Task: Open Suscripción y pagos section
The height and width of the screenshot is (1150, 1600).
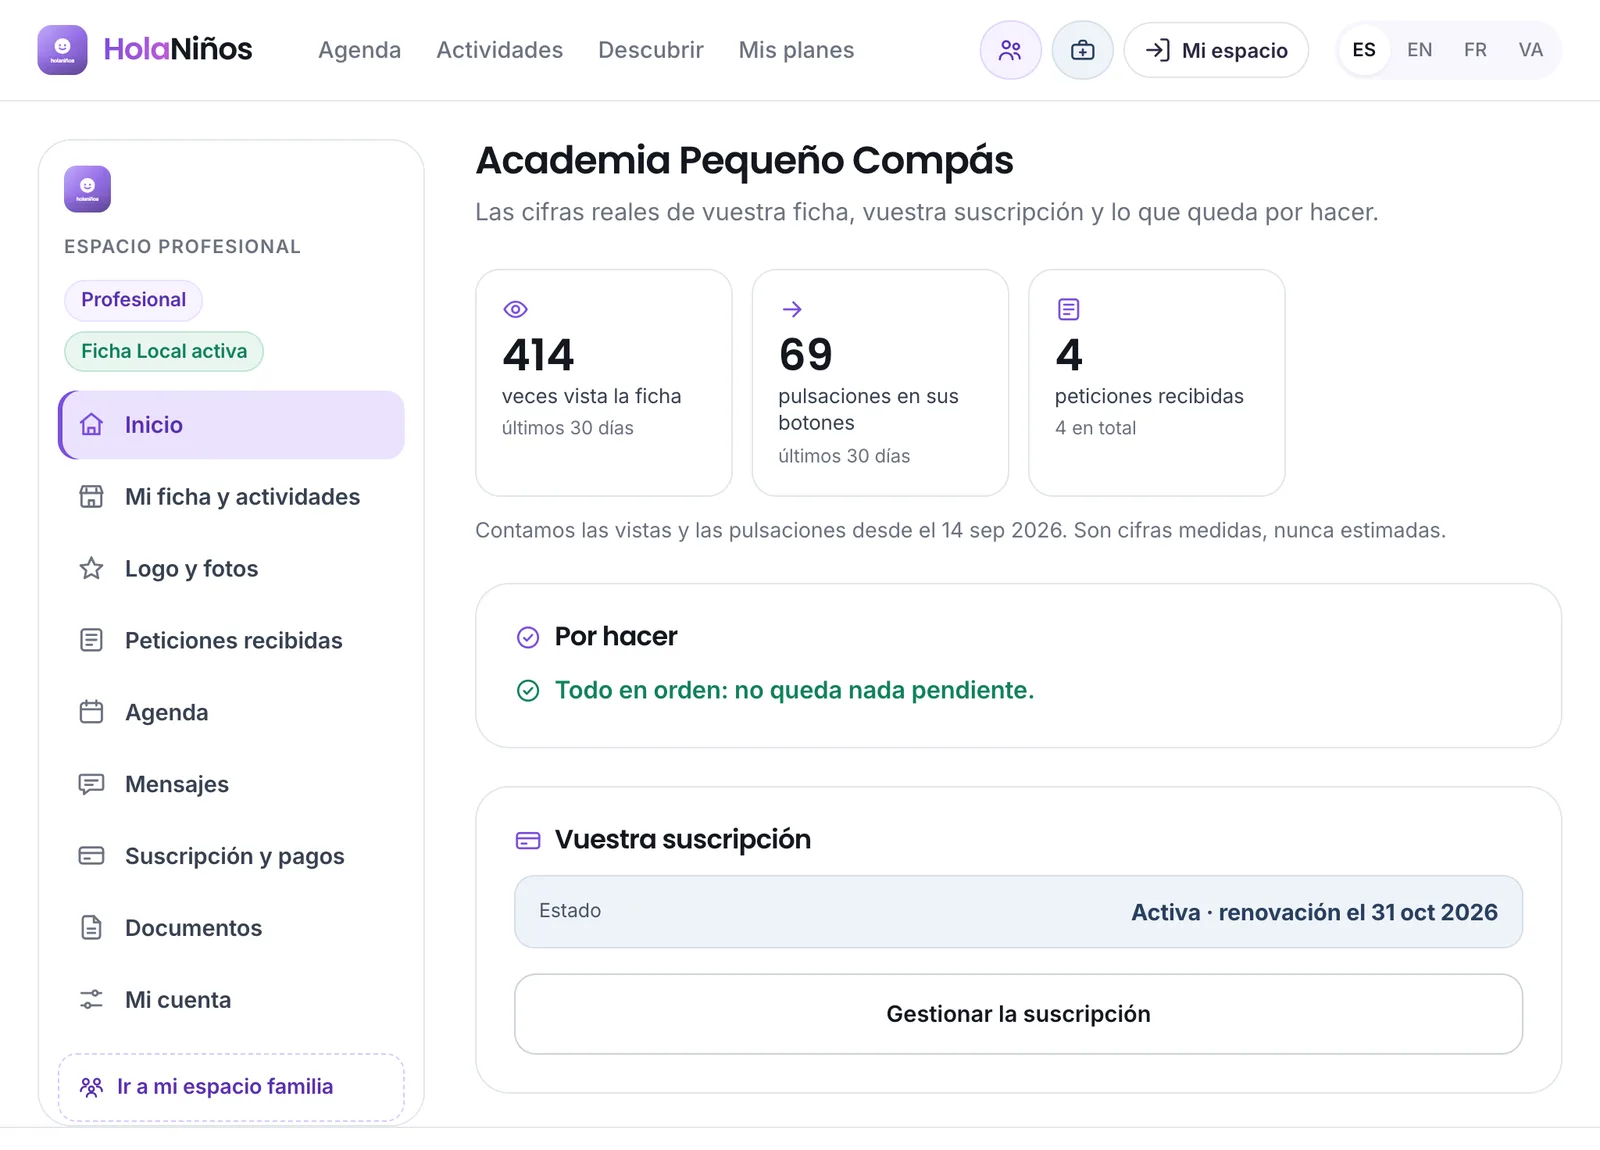Action: (x=231, y=856)
